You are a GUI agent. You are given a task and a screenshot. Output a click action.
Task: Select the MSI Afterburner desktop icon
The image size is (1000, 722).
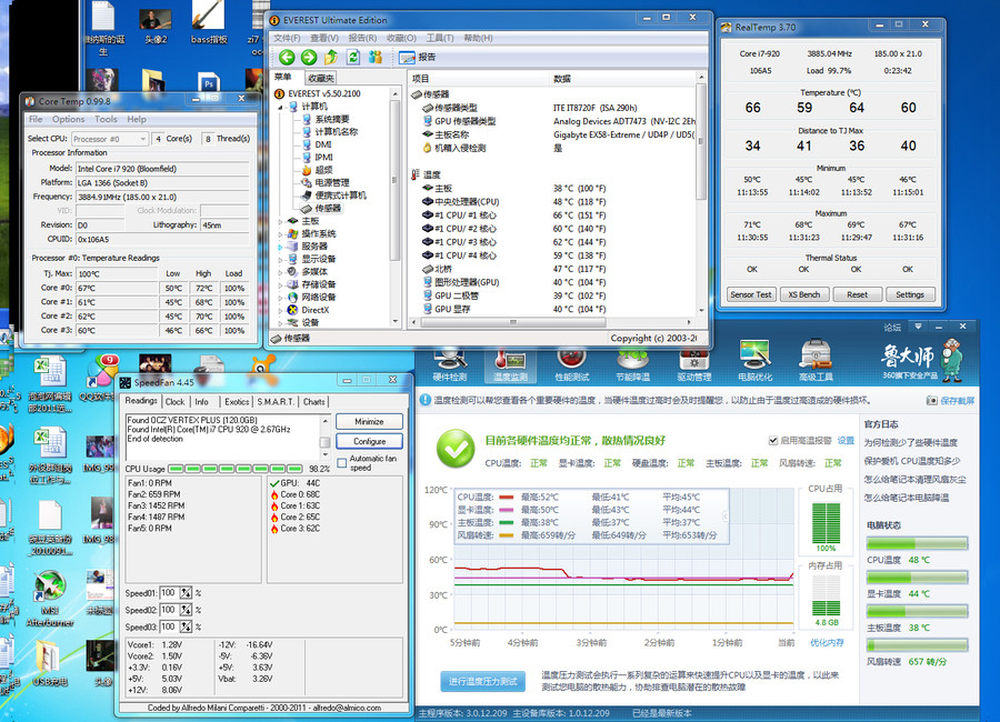[x=50, y=598]
